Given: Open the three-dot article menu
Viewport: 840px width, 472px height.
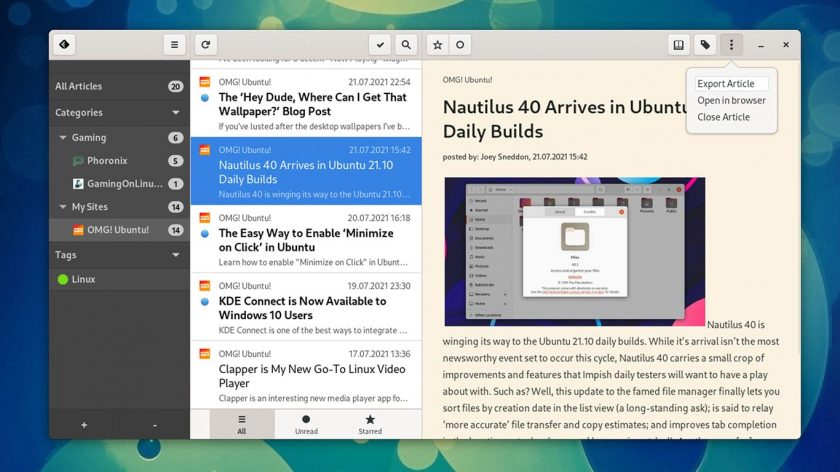Looking at the screenshot, I should (x=731, y=45).
